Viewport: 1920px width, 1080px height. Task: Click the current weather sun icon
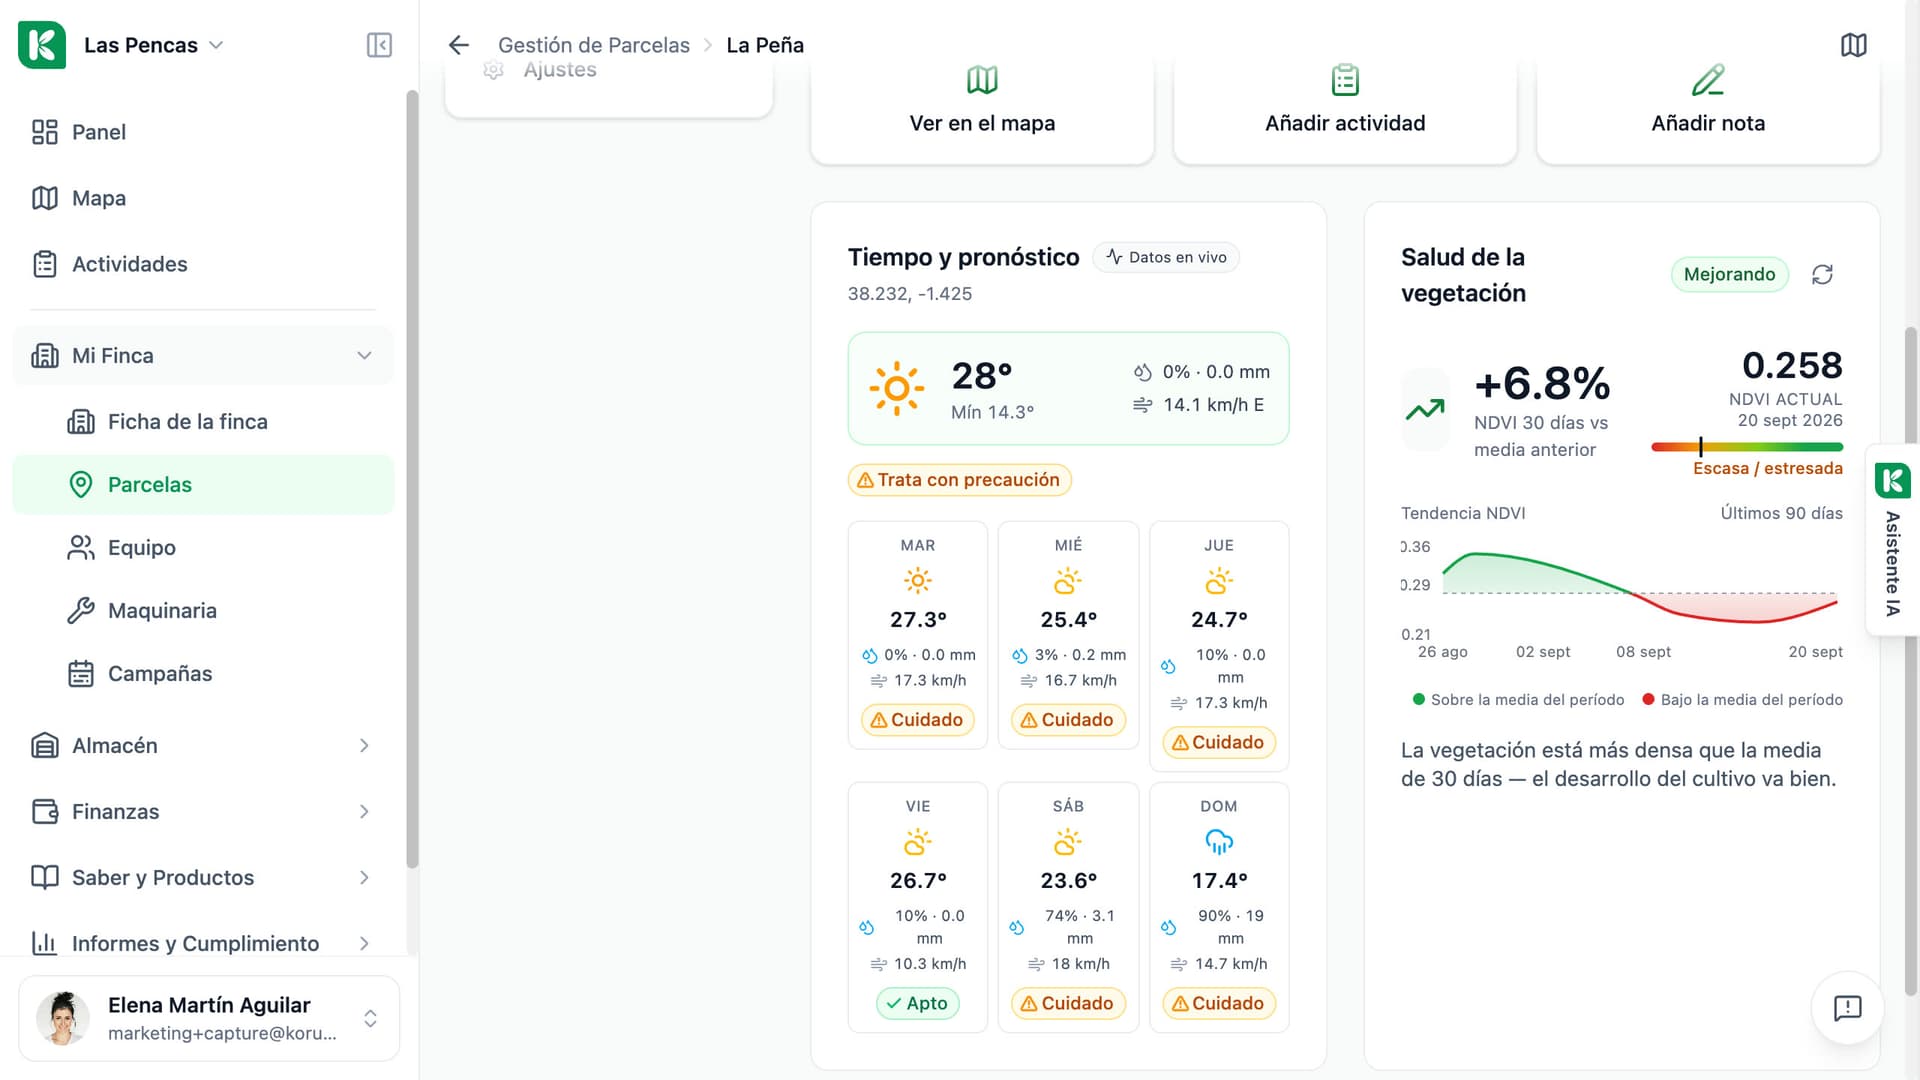pyautogui.click(x=896, y=388)
